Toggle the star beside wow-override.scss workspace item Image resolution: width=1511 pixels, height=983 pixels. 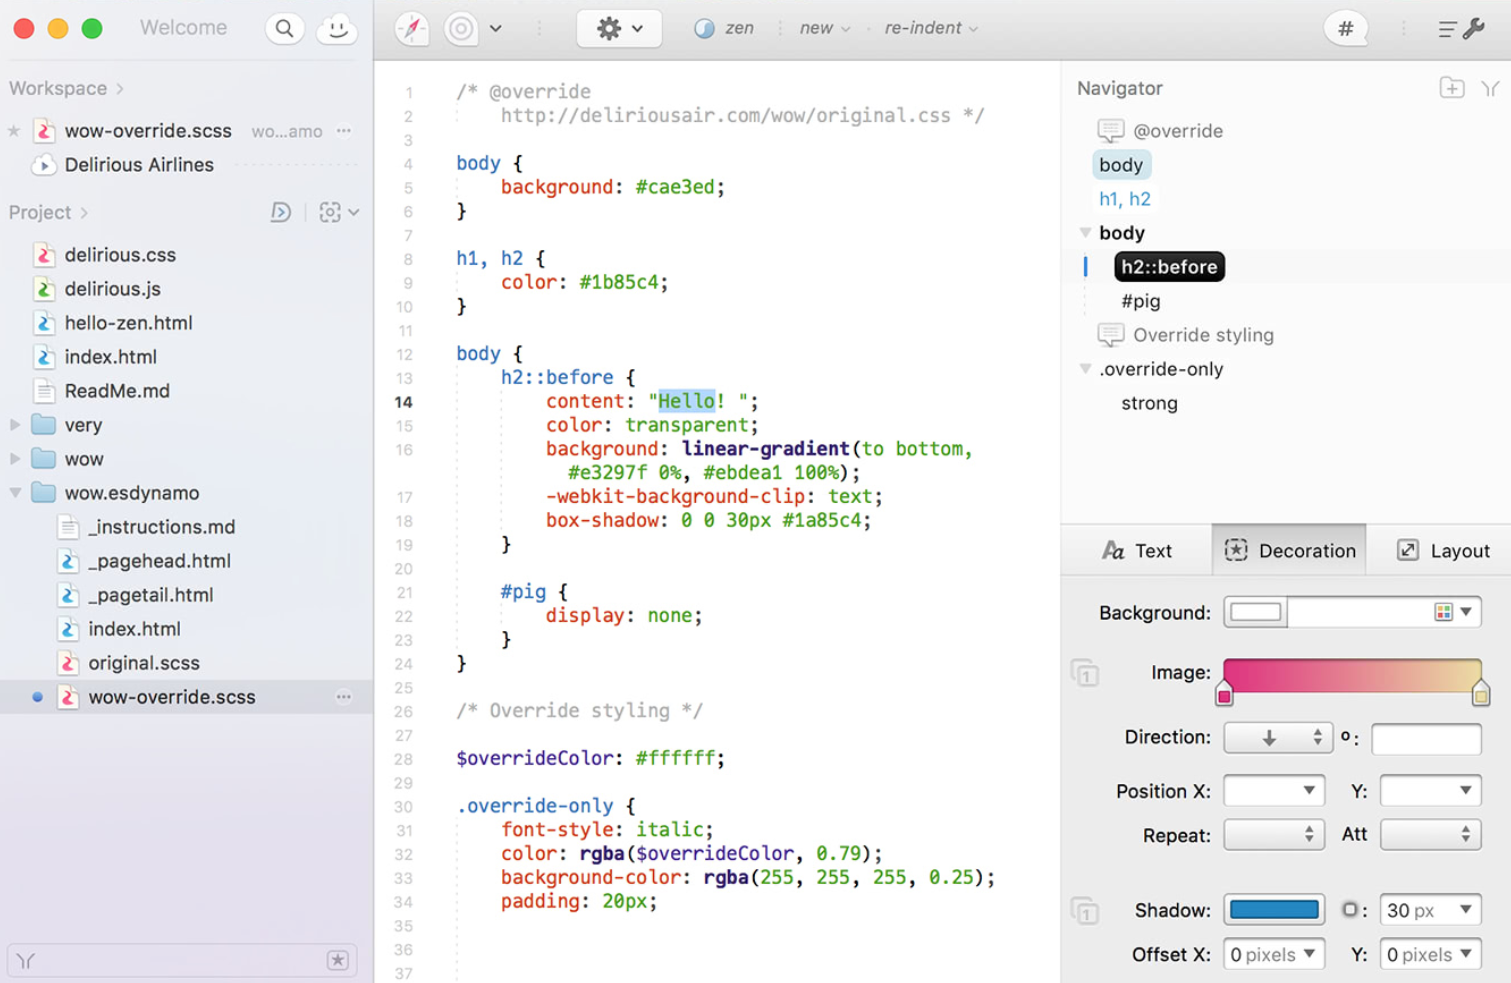(14, 131)
